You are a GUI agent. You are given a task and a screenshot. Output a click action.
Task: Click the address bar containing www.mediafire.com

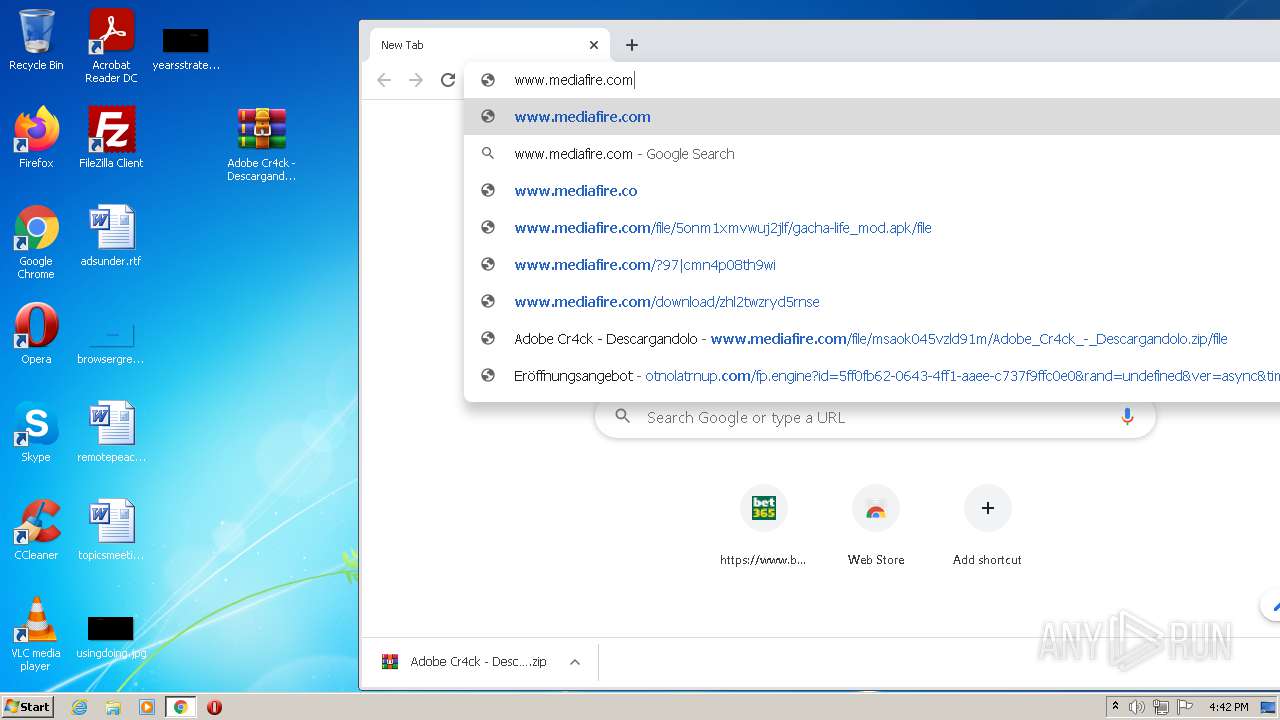point(872,80)
